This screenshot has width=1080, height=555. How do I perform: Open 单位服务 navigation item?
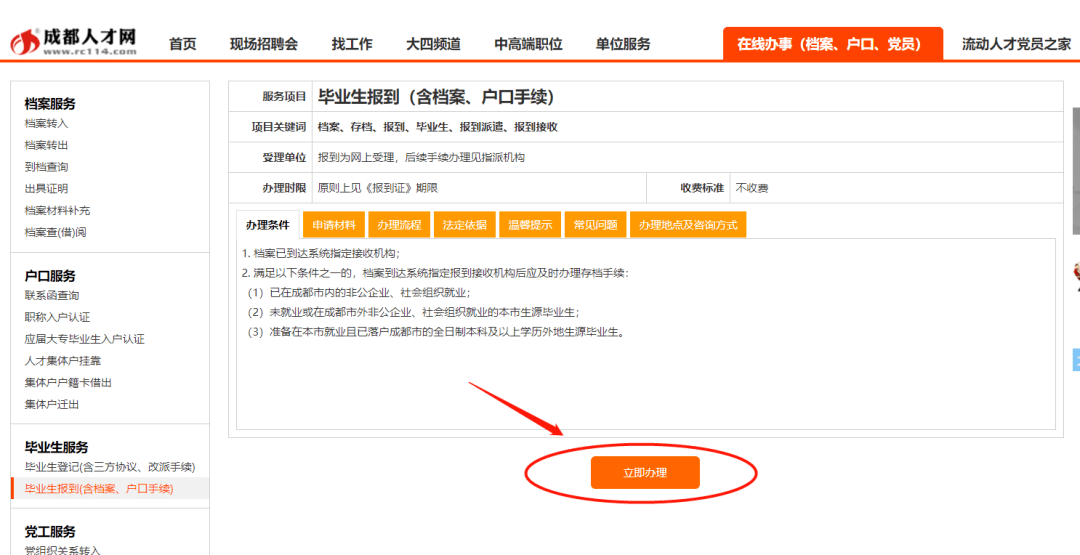click(623, 44)
